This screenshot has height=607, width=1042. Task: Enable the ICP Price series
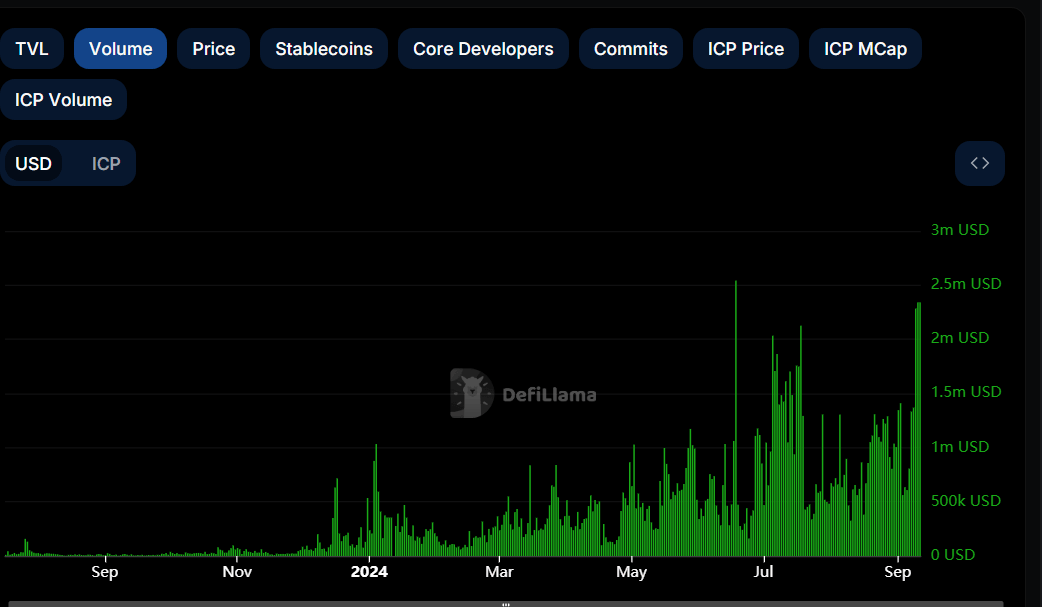click(745, 49)
